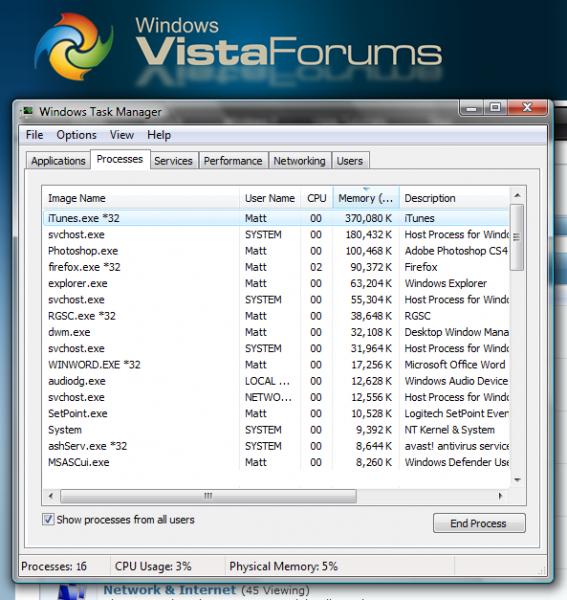Viewport: 567px width, 600px height.
Task: Click CPU Usage: 3% status entry
Action: click(153, 566)
